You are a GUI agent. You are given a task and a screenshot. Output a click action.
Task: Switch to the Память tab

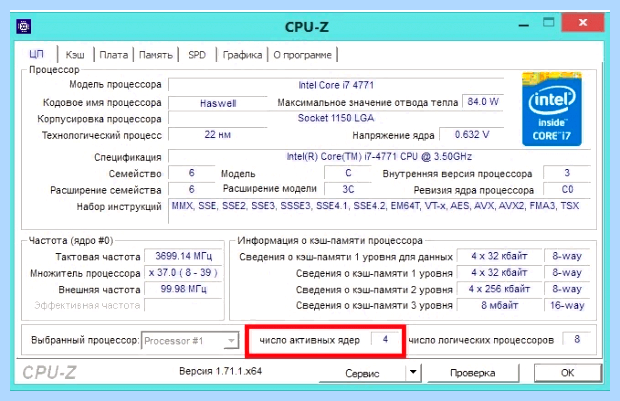coord(156,55)
